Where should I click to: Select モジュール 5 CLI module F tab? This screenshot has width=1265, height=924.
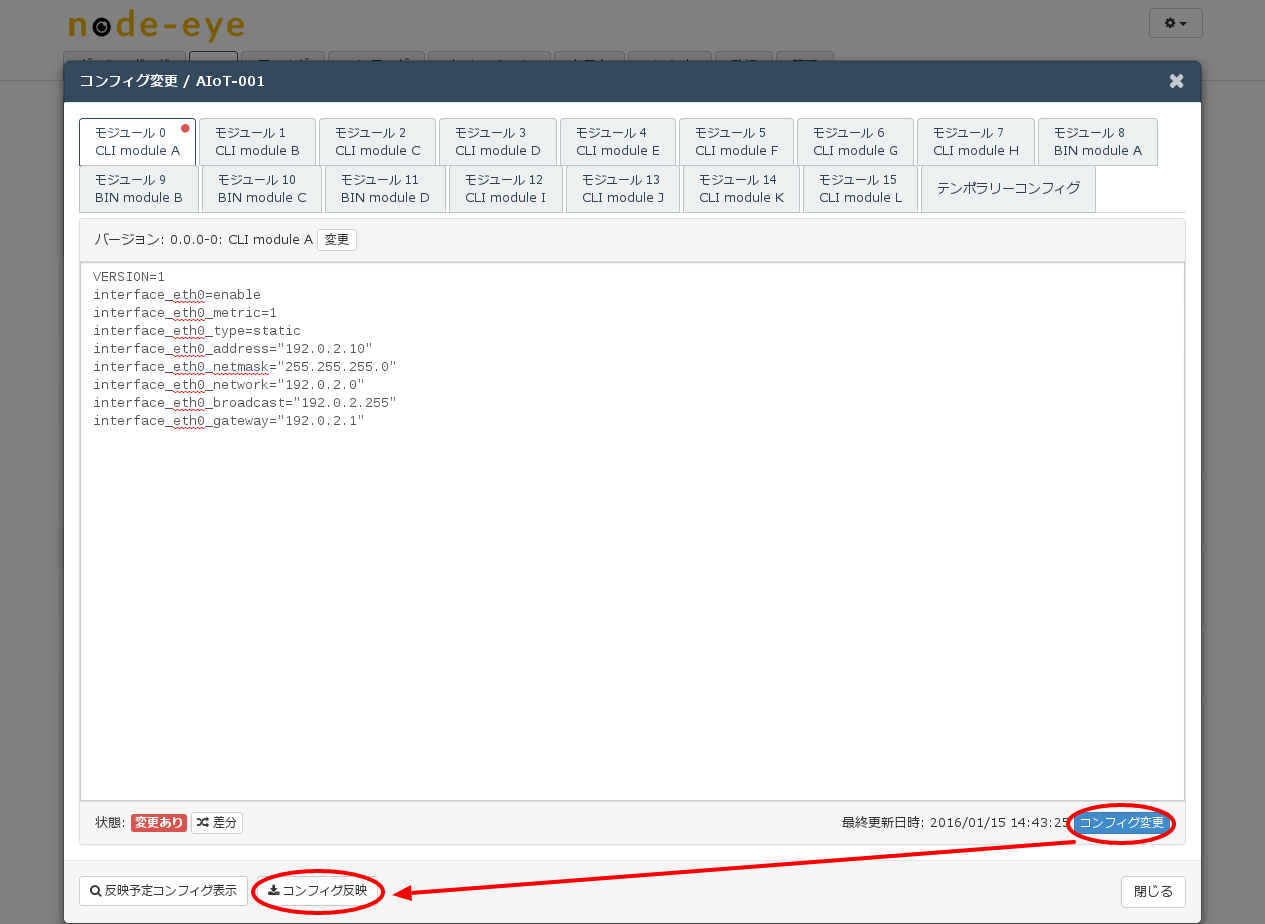(x=736, y=142)
